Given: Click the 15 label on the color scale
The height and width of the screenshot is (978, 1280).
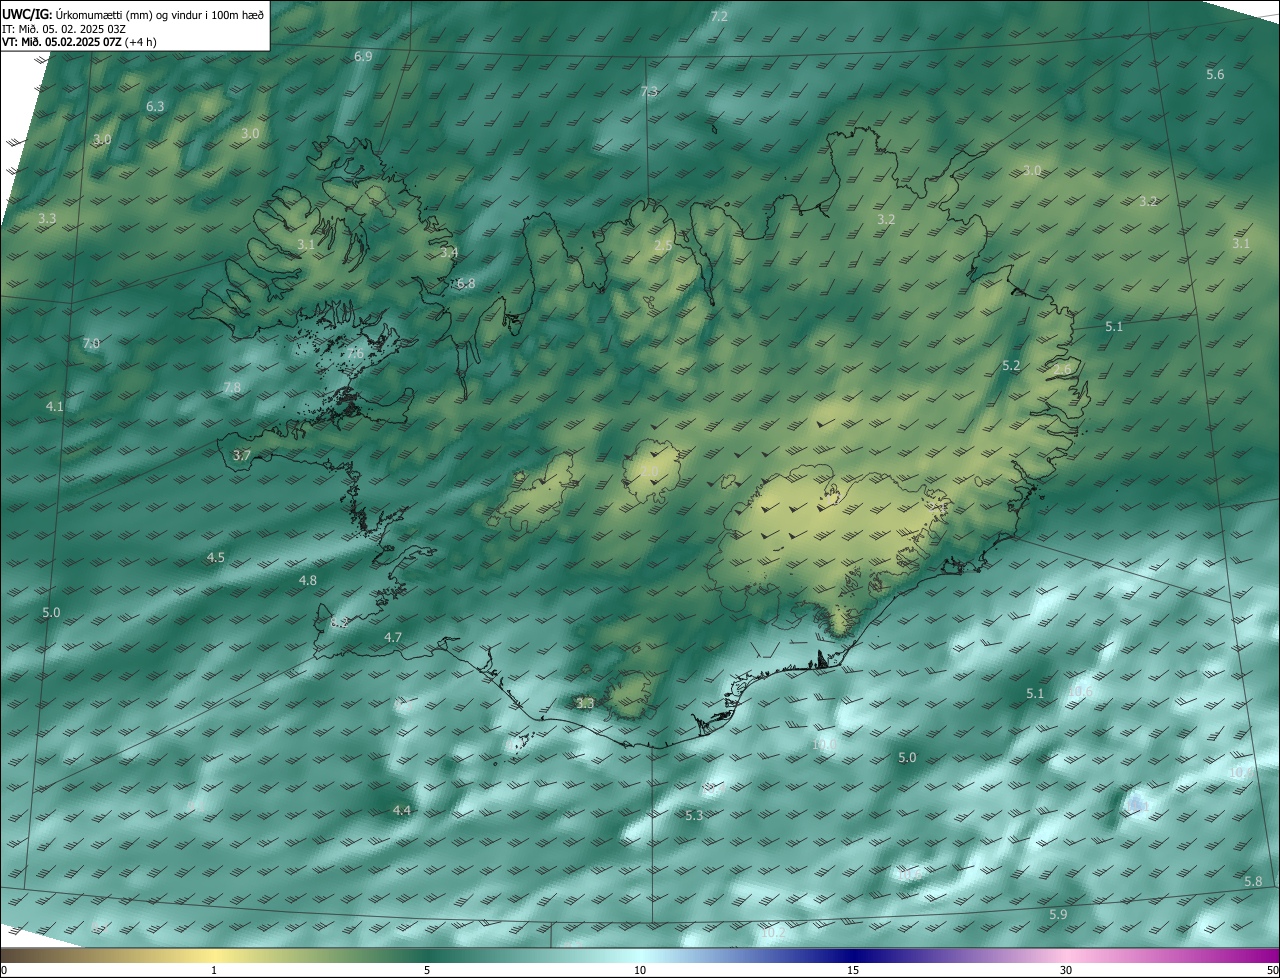Looking at the screenshot, I should [x=853, y=970].
